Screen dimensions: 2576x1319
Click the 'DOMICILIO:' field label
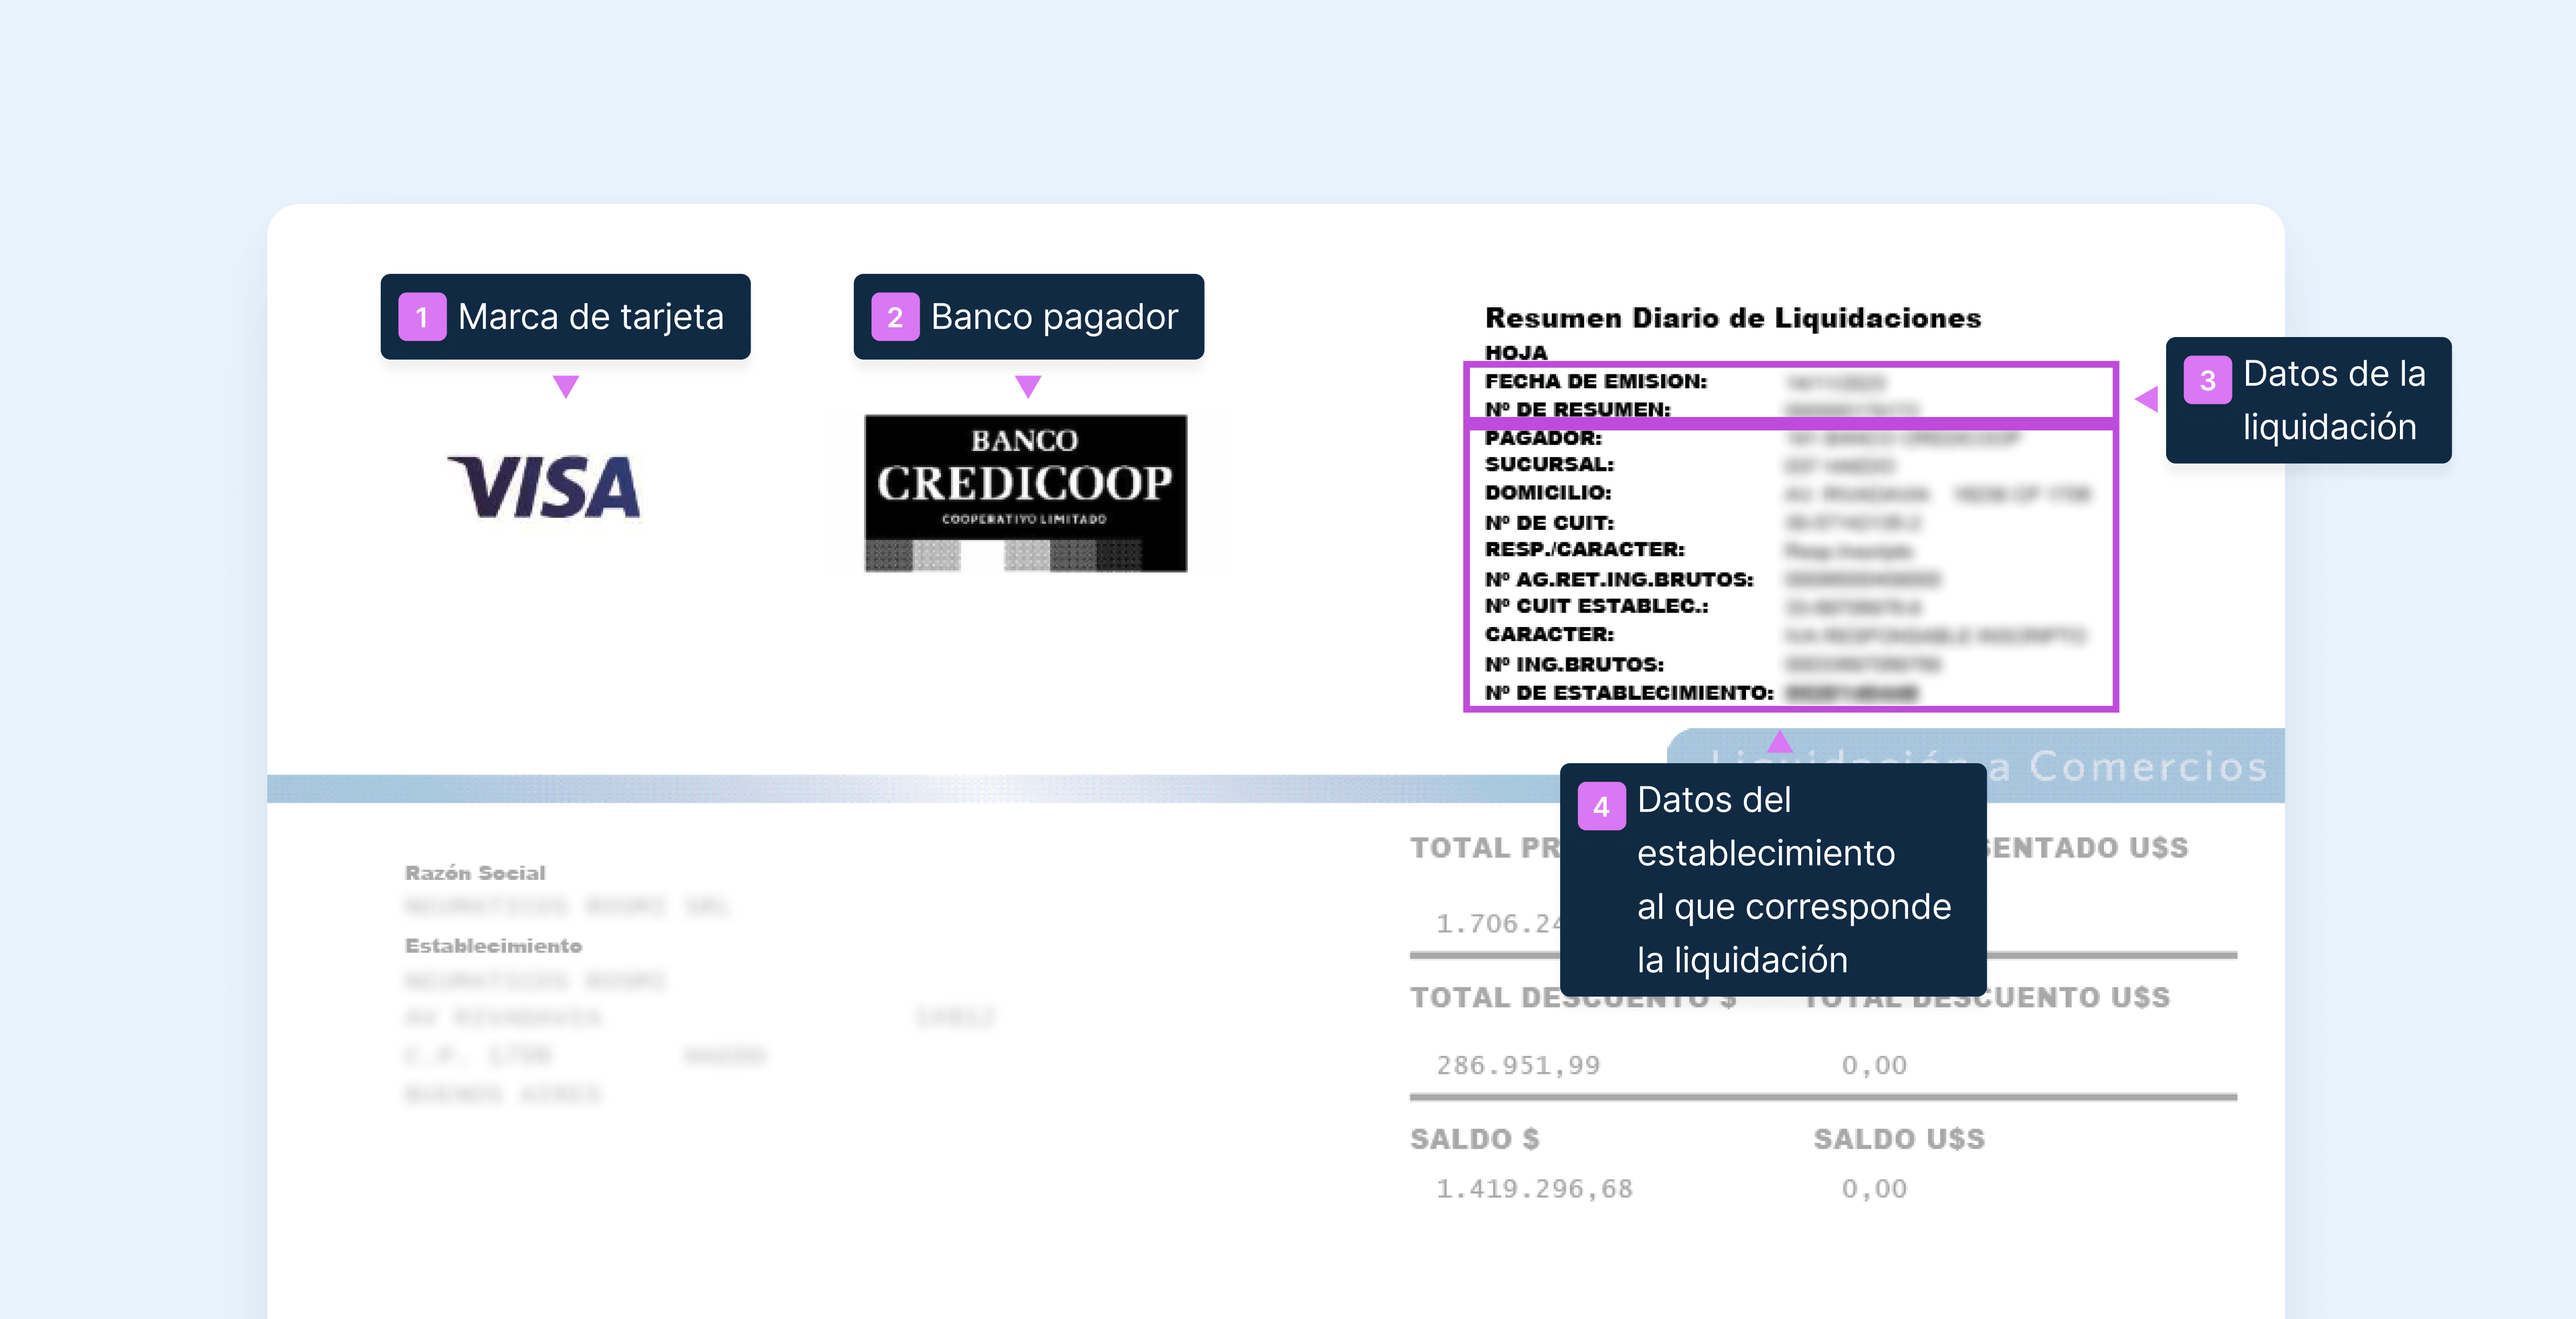1548,492
